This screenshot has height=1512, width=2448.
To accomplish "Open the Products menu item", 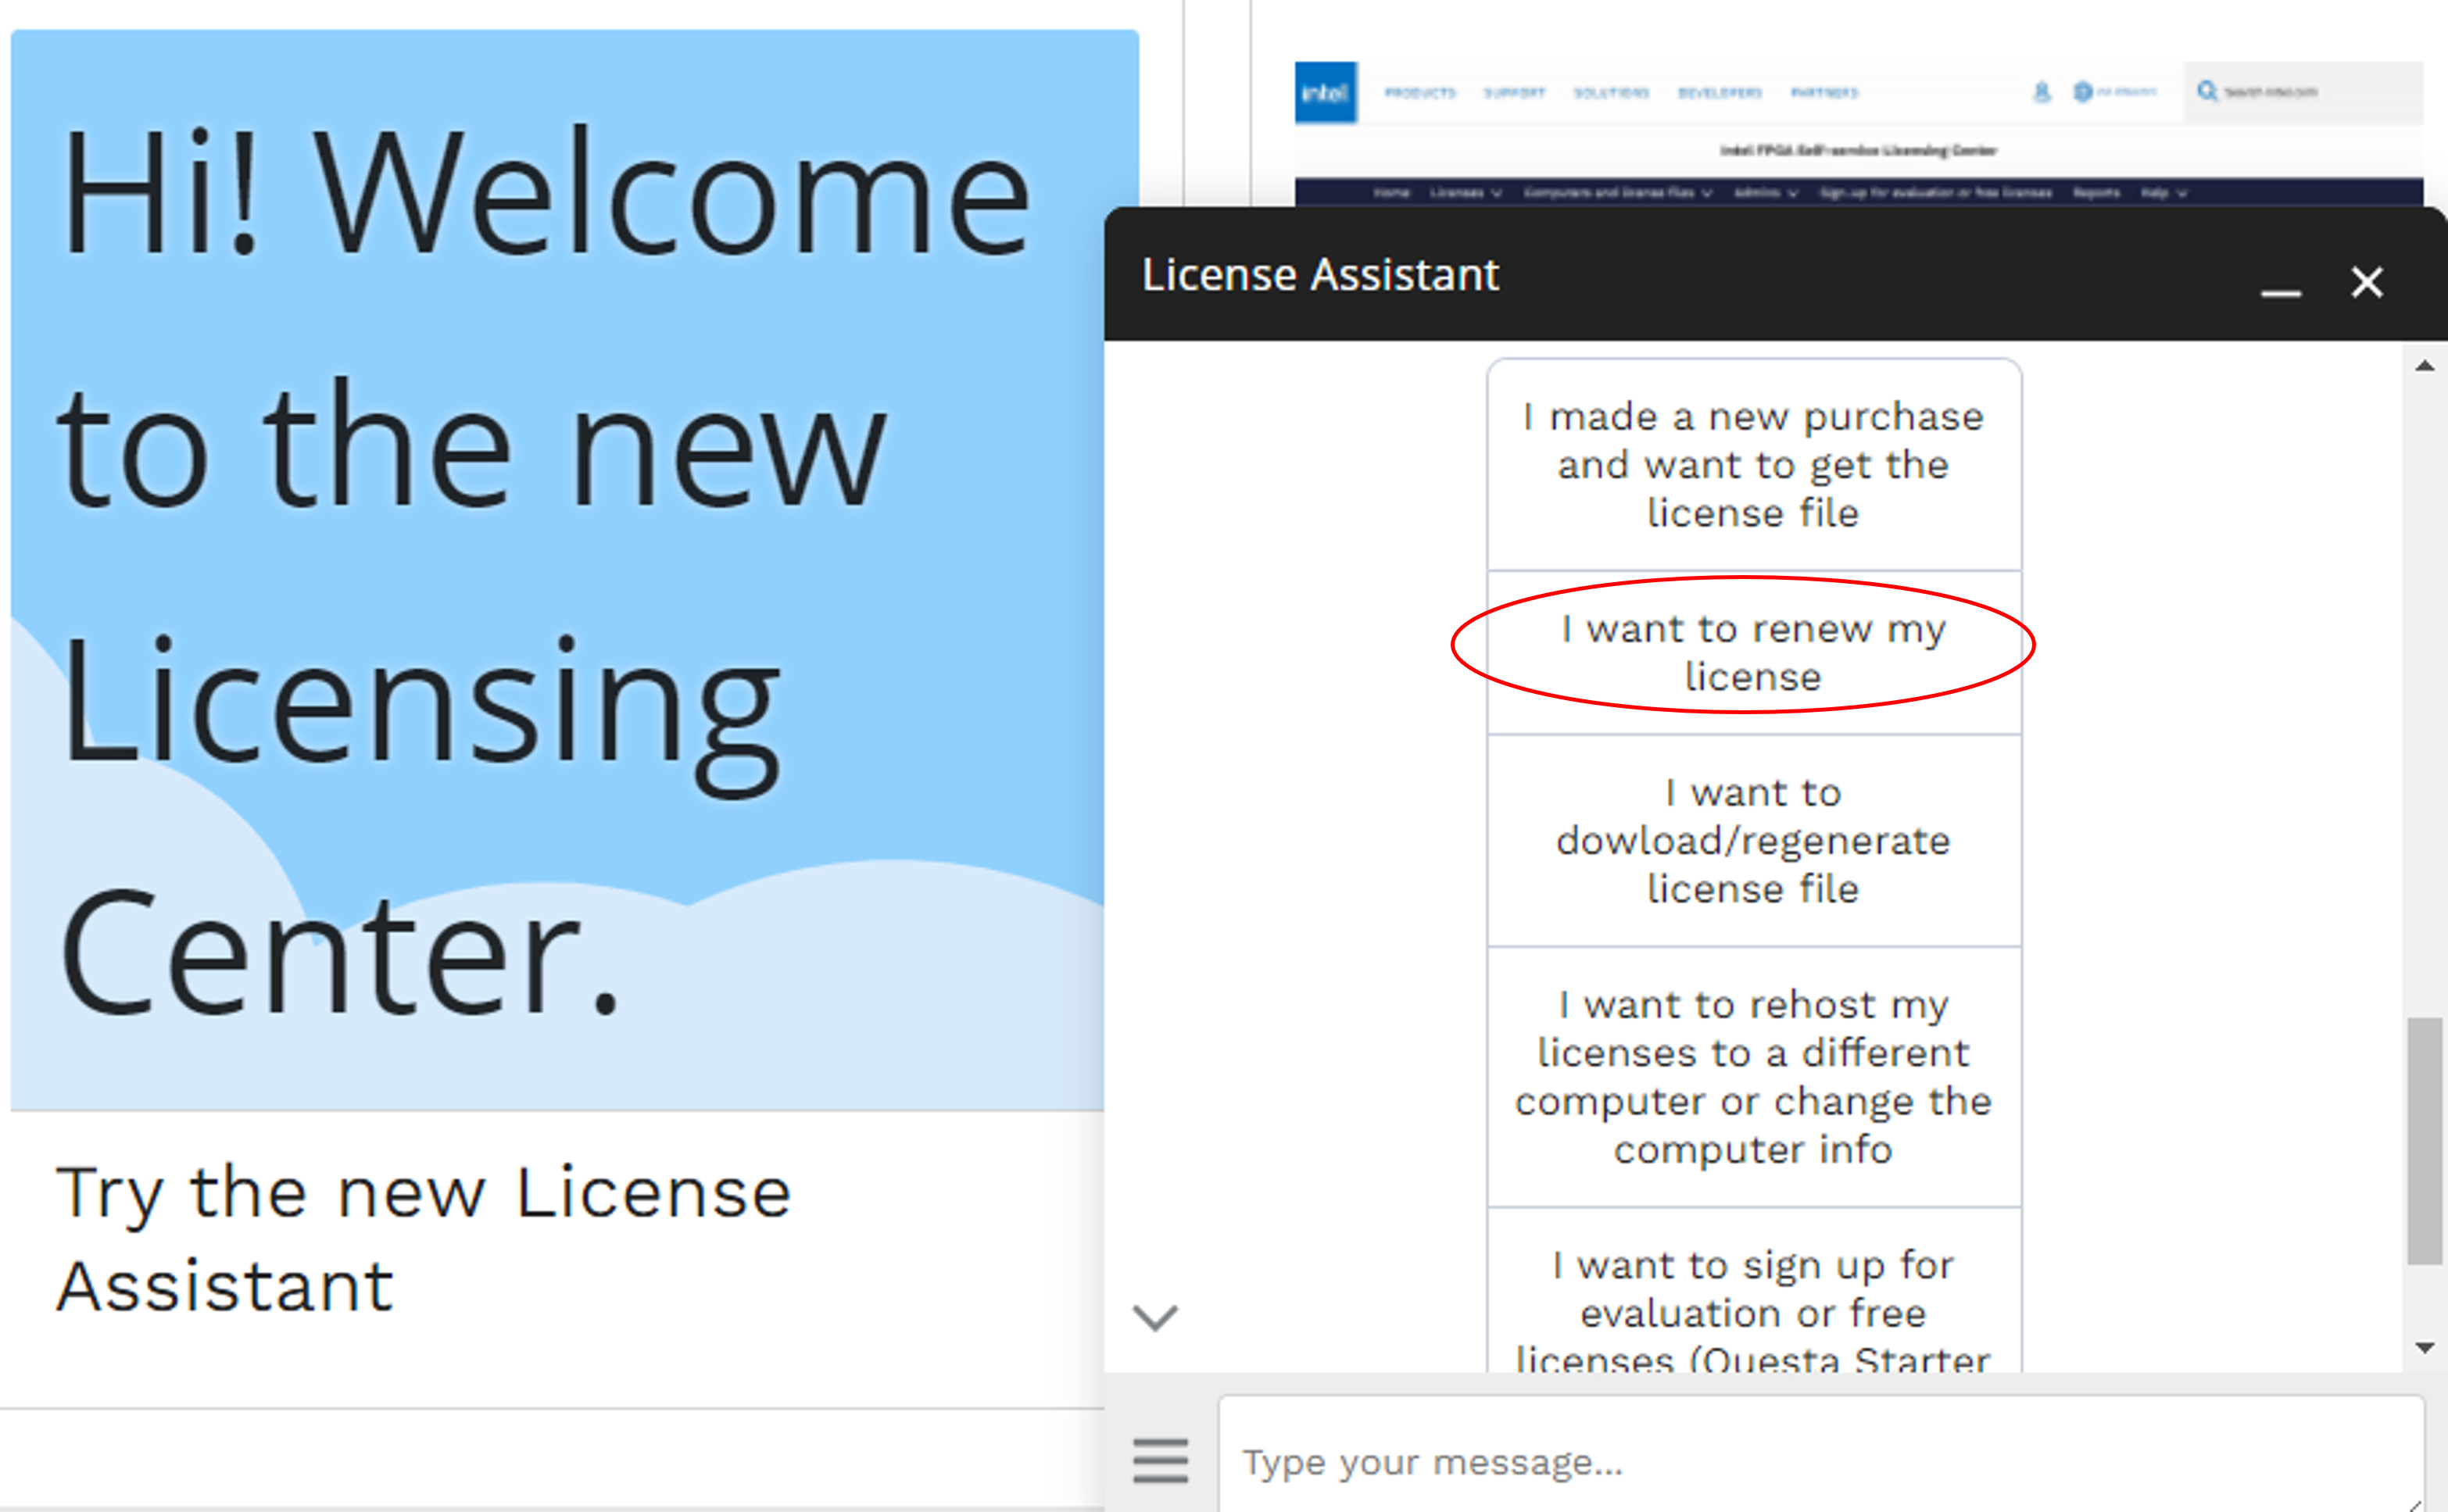I will coord(1419,93).
